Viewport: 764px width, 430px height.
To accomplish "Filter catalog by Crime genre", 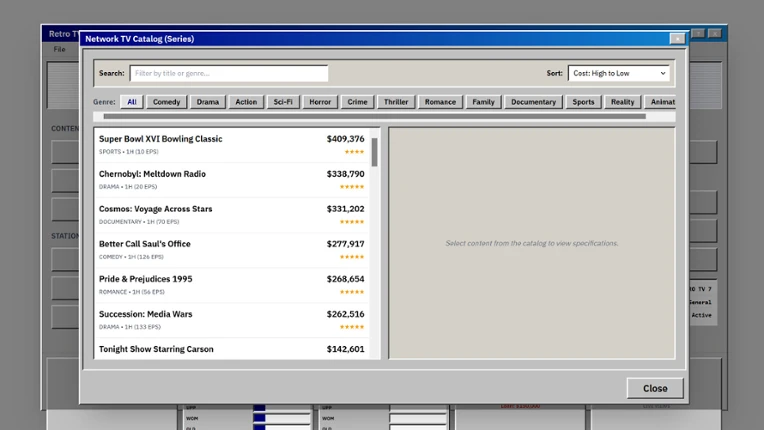I will [x=357, y=102].
